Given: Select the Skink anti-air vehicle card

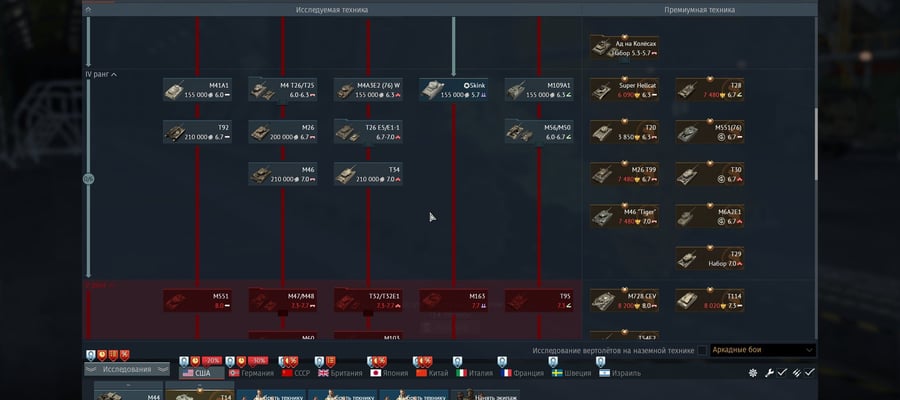Looking at the screenshot, I should (454, 90).
